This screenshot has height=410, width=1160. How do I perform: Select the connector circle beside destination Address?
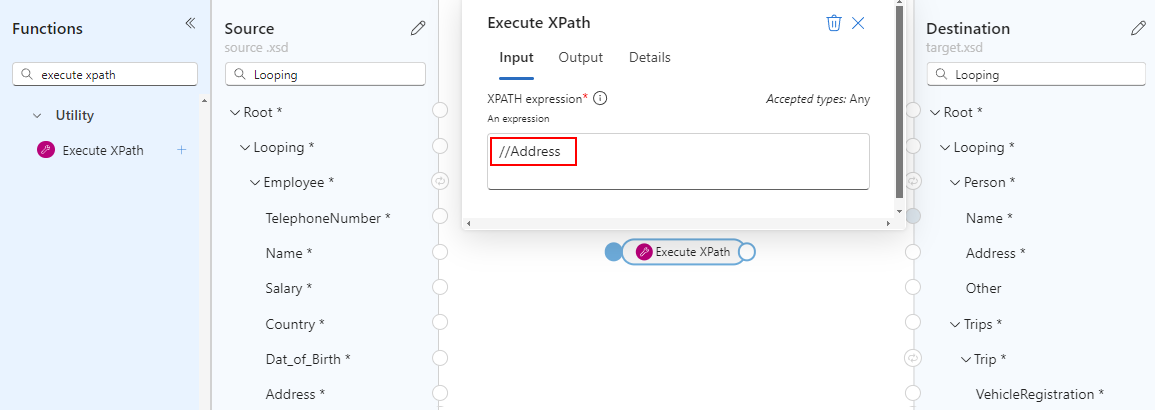coord(913,252)
